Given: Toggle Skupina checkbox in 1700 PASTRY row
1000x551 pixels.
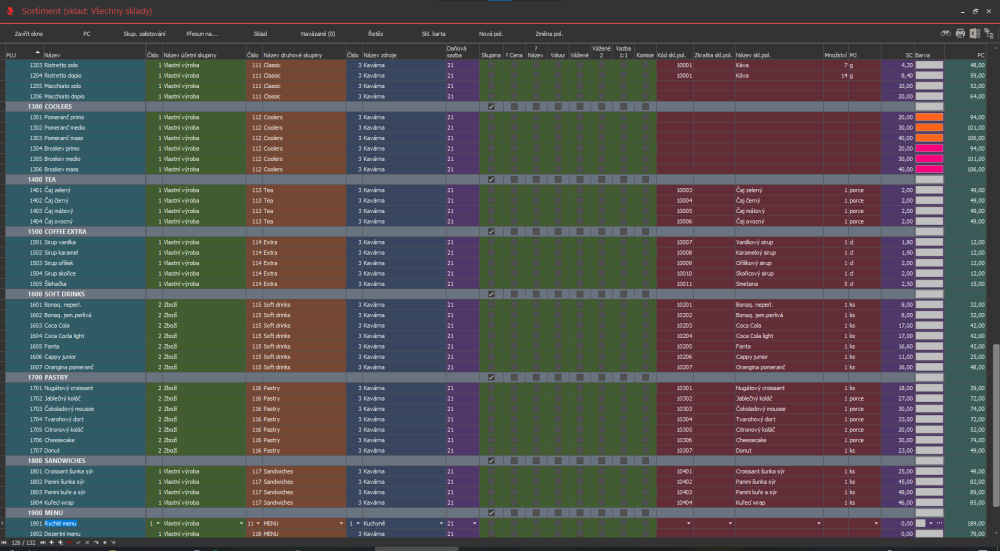Looking at the screenshot, I should click(491, 377).
